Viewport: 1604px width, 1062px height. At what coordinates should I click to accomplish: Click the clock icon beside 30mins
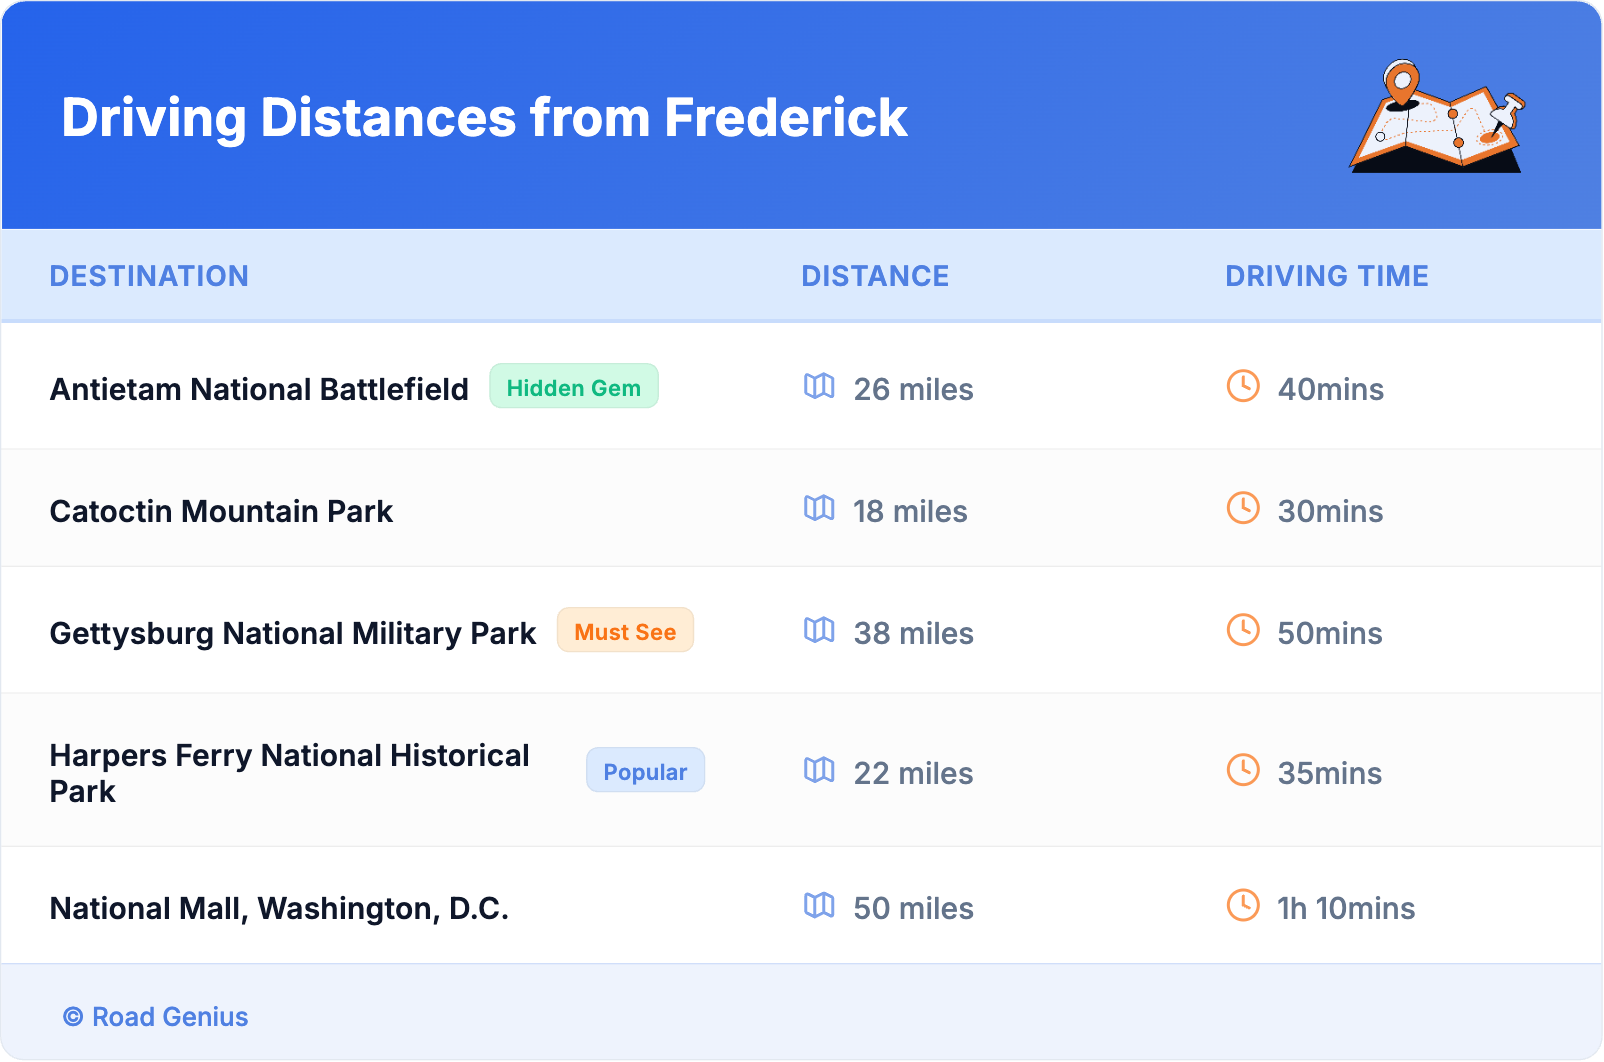tap(1243, 508)
